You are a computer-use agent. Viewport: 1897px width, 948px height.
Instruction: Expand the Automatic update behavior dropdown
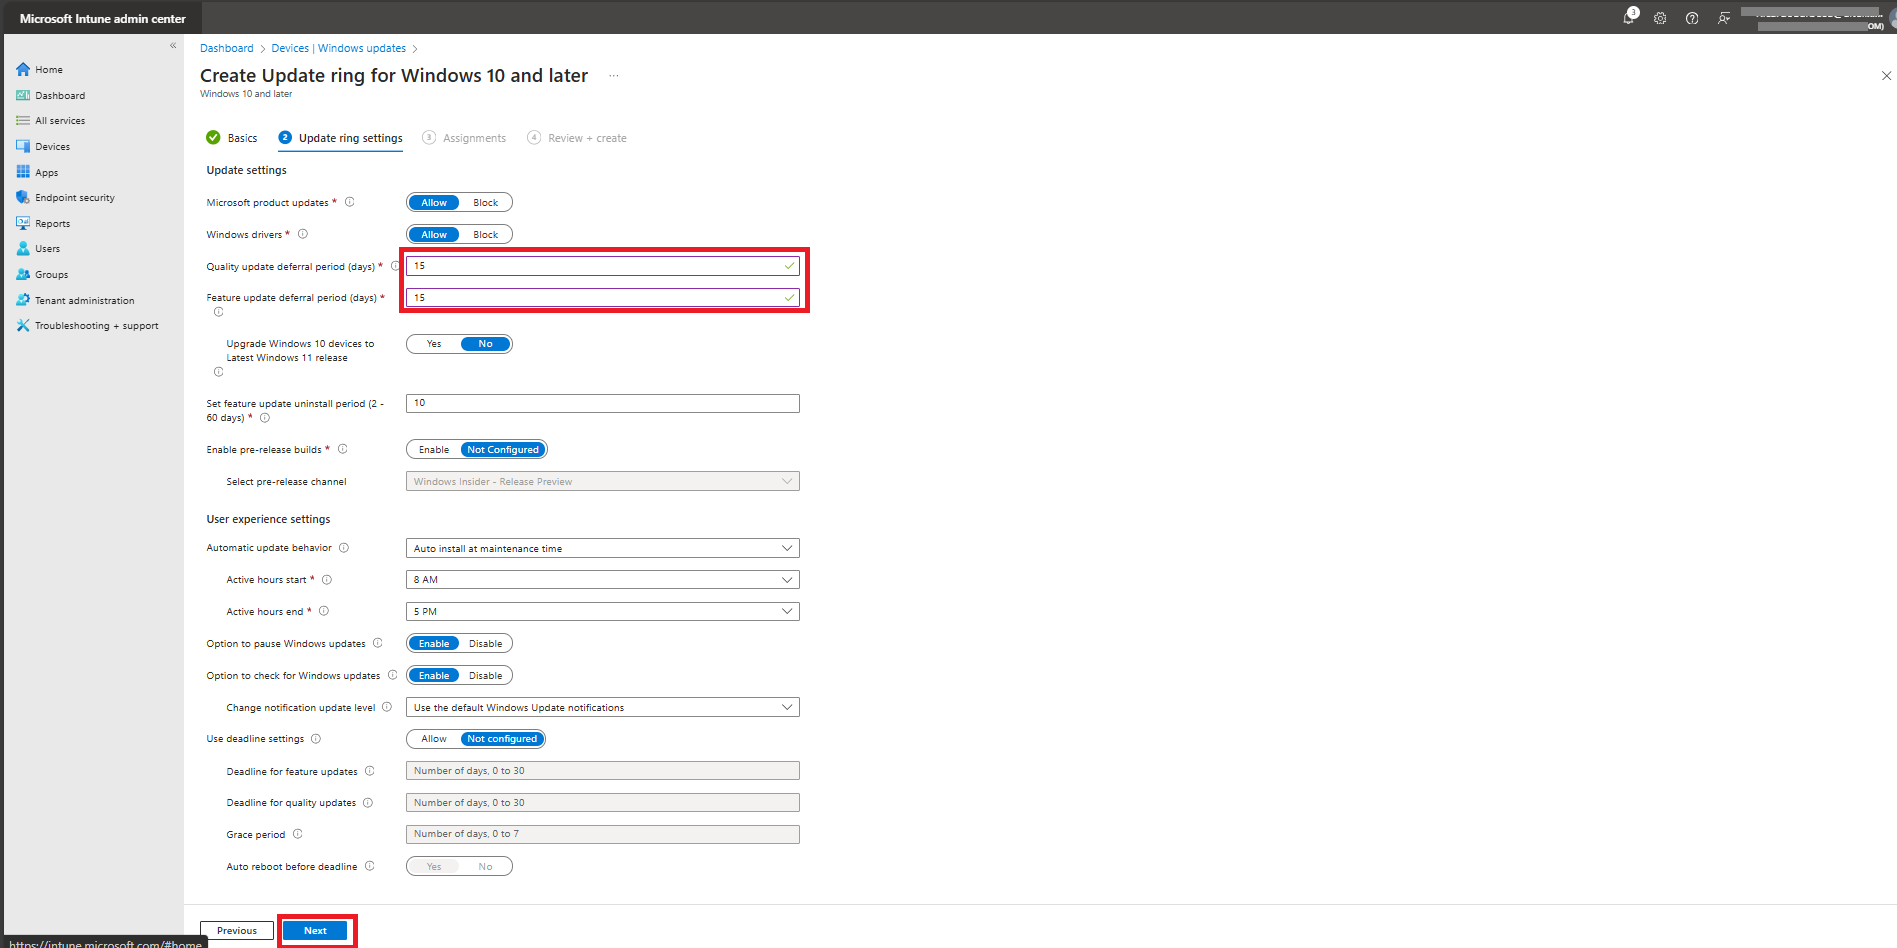[x=603, y=548]
